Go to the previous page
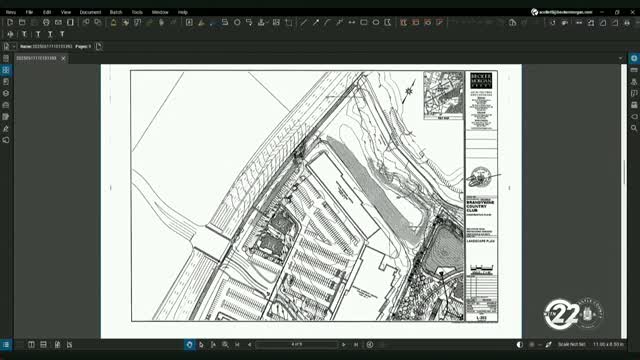The image size is (640, 360). pyautogui.click(x=249, y=344)
